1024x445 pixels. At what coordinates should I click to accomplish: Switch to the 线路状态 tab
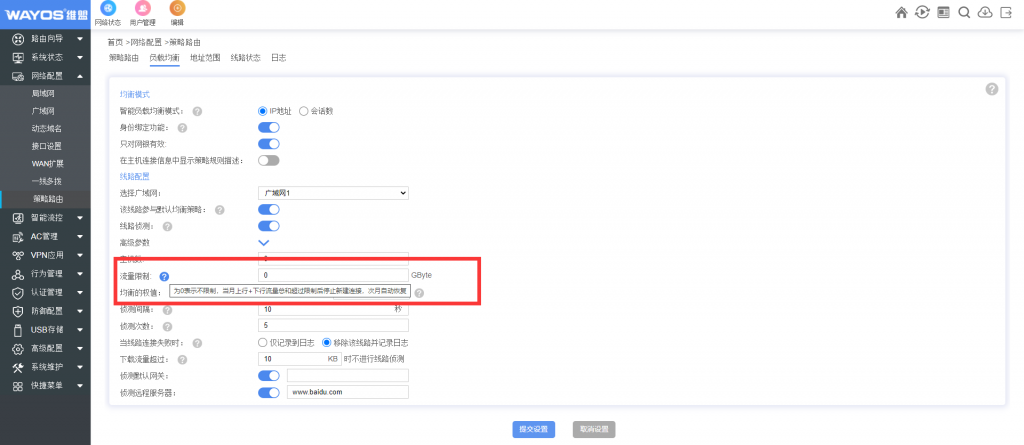click(246, 58)
